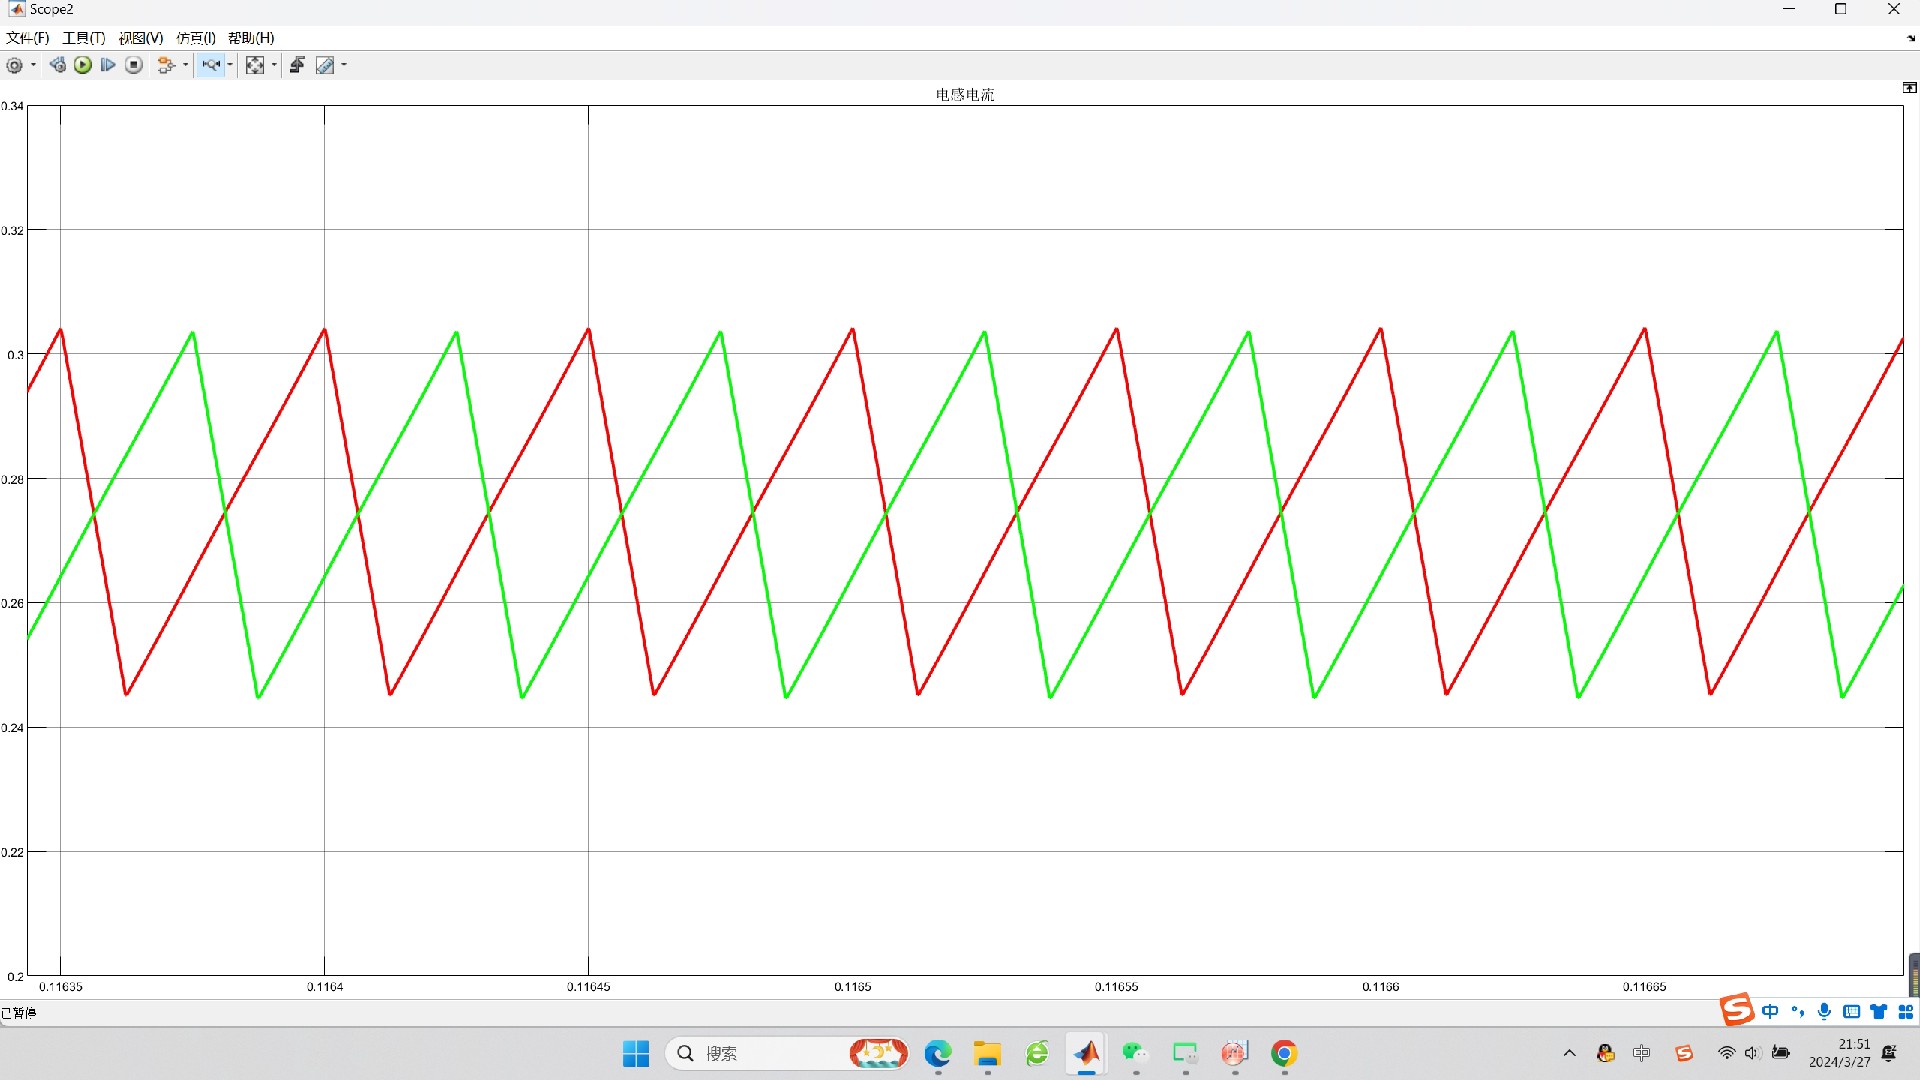Toggle the zoom X-axis tool
This screenshot has width=1920, height=1080.
pyautogui.click(x=210, y=65)
